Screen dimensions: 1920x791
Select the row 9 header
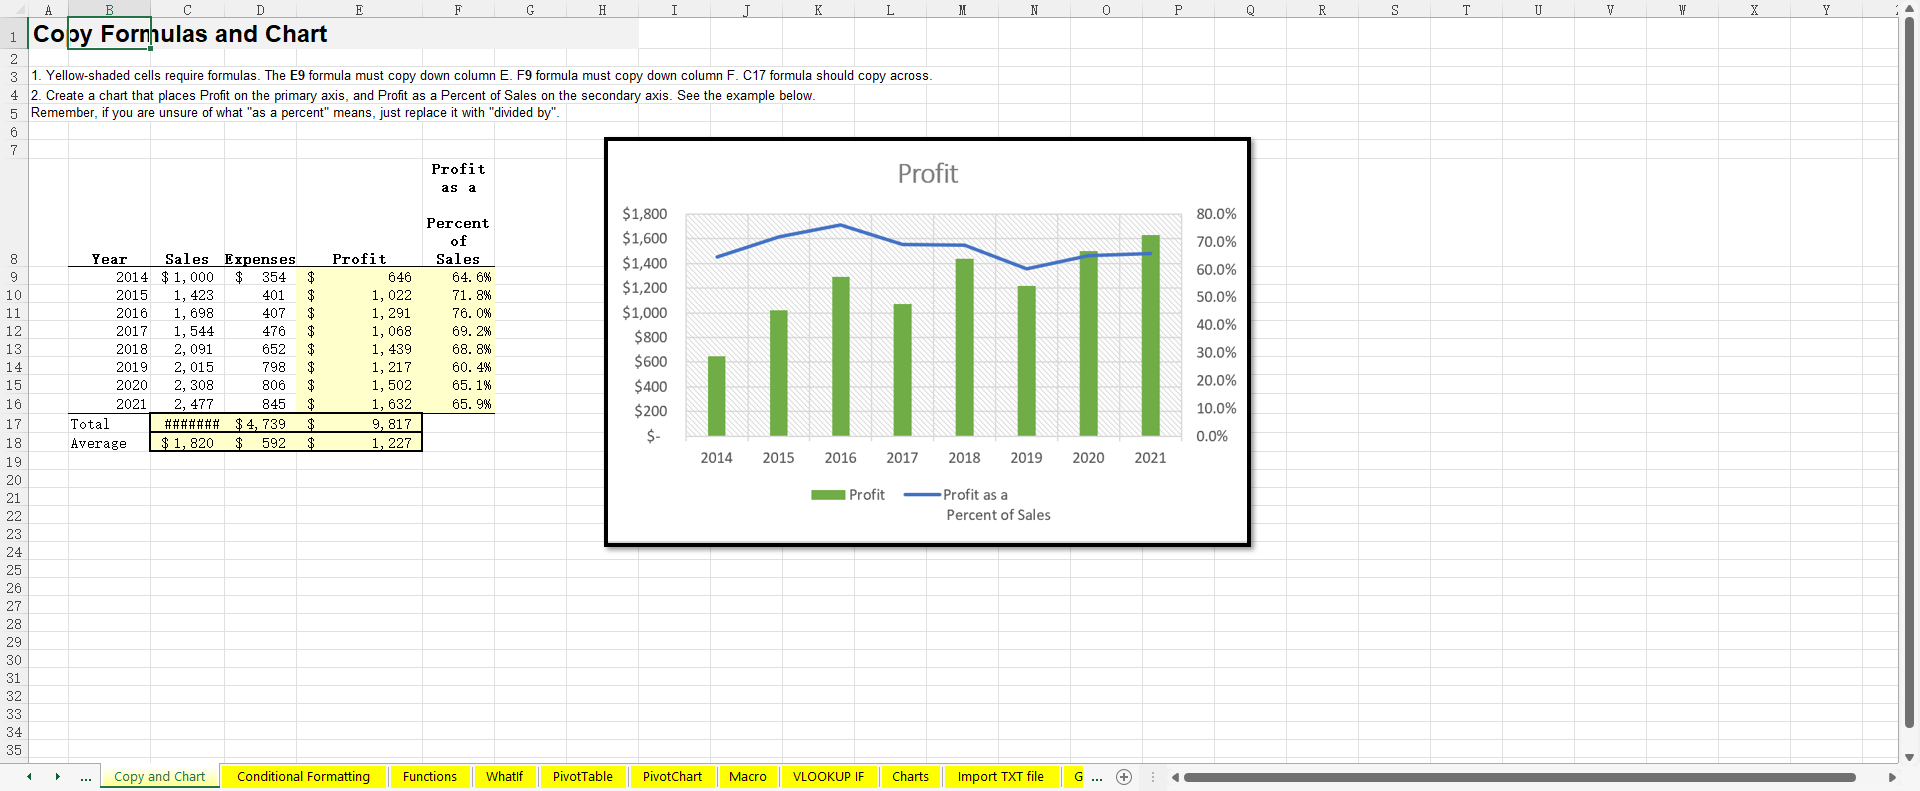[x=14, y=277]
